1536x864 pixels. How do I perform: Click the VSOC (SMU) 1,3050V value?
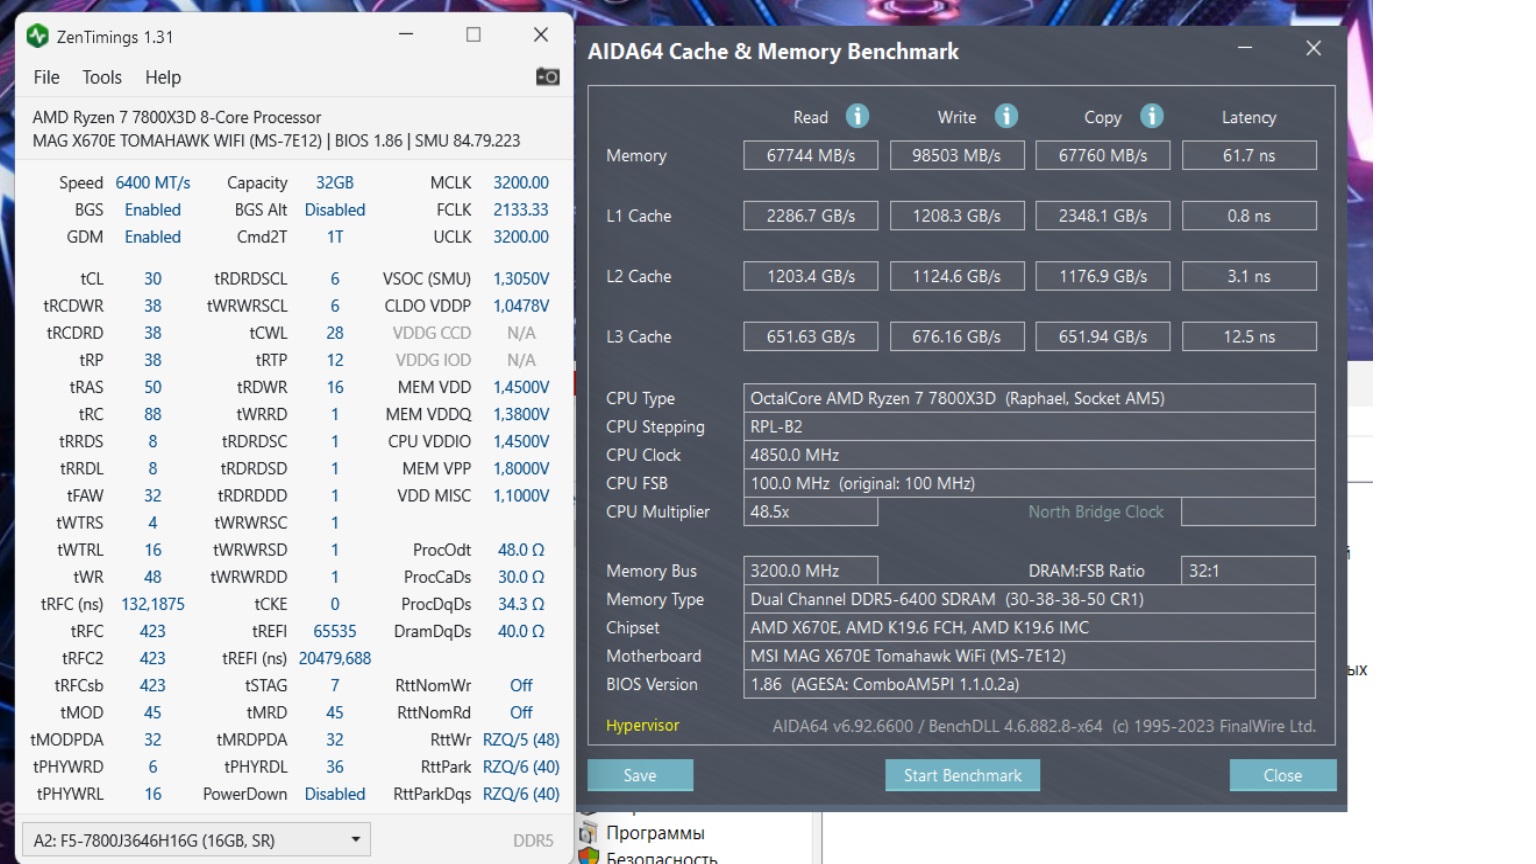point(521,278)
